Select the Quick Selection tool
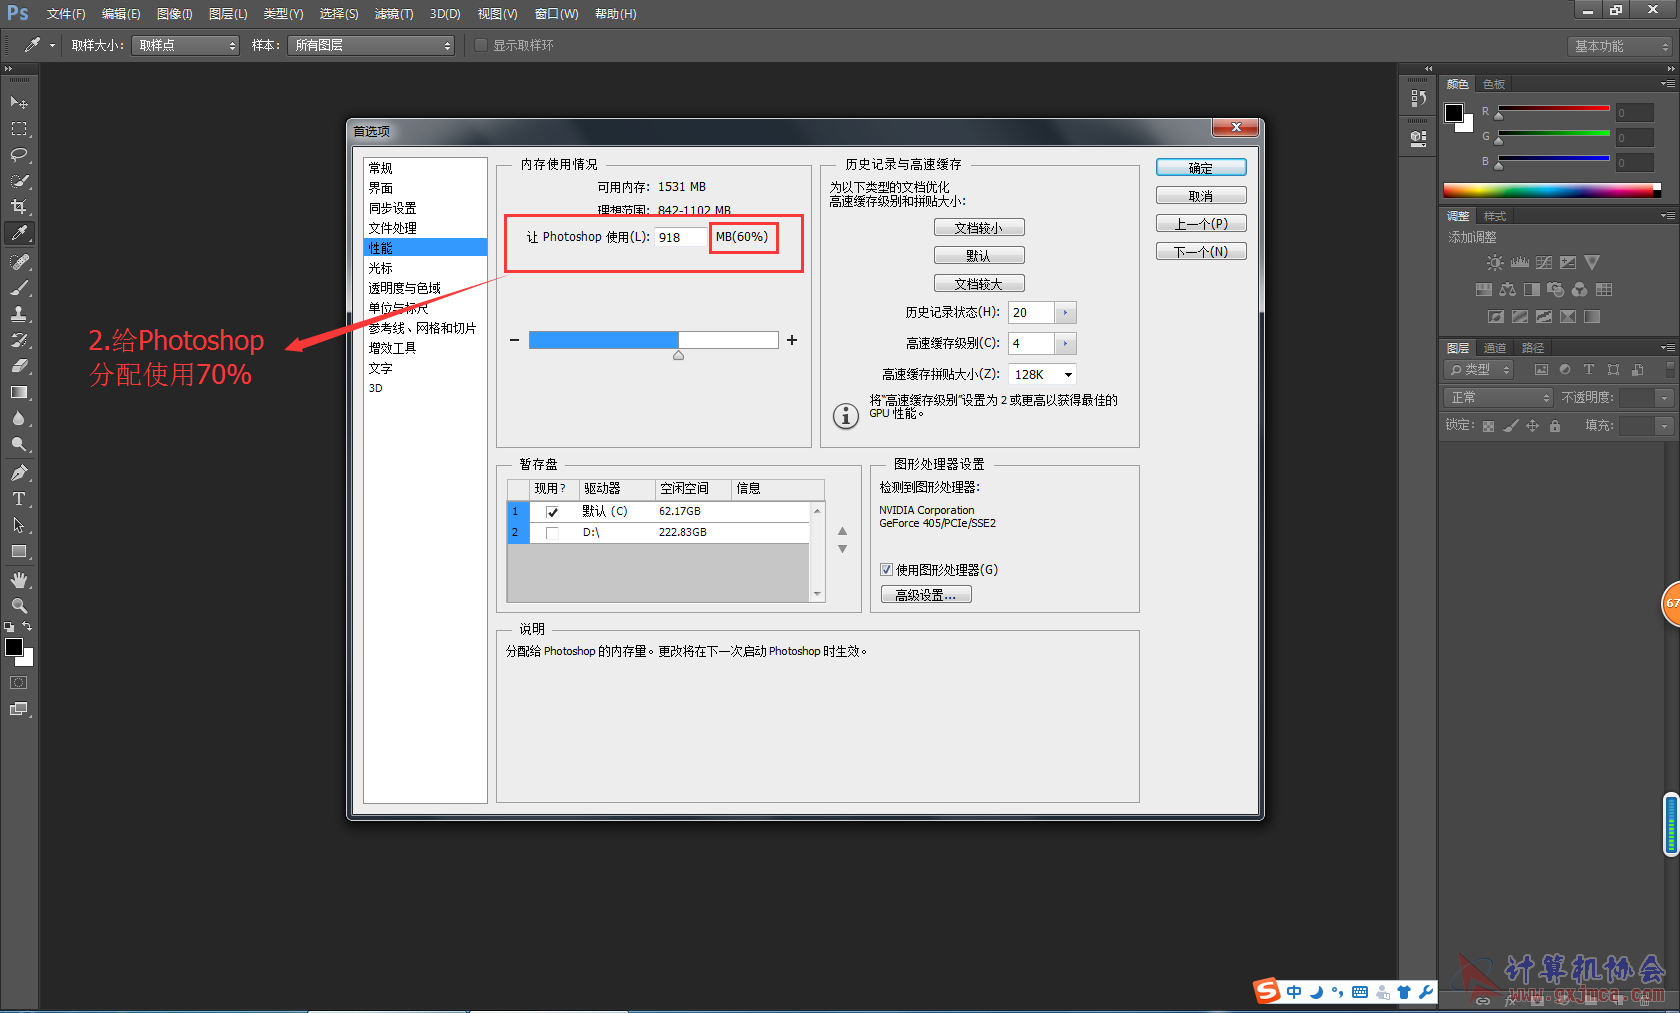 (x=19, y=181)
